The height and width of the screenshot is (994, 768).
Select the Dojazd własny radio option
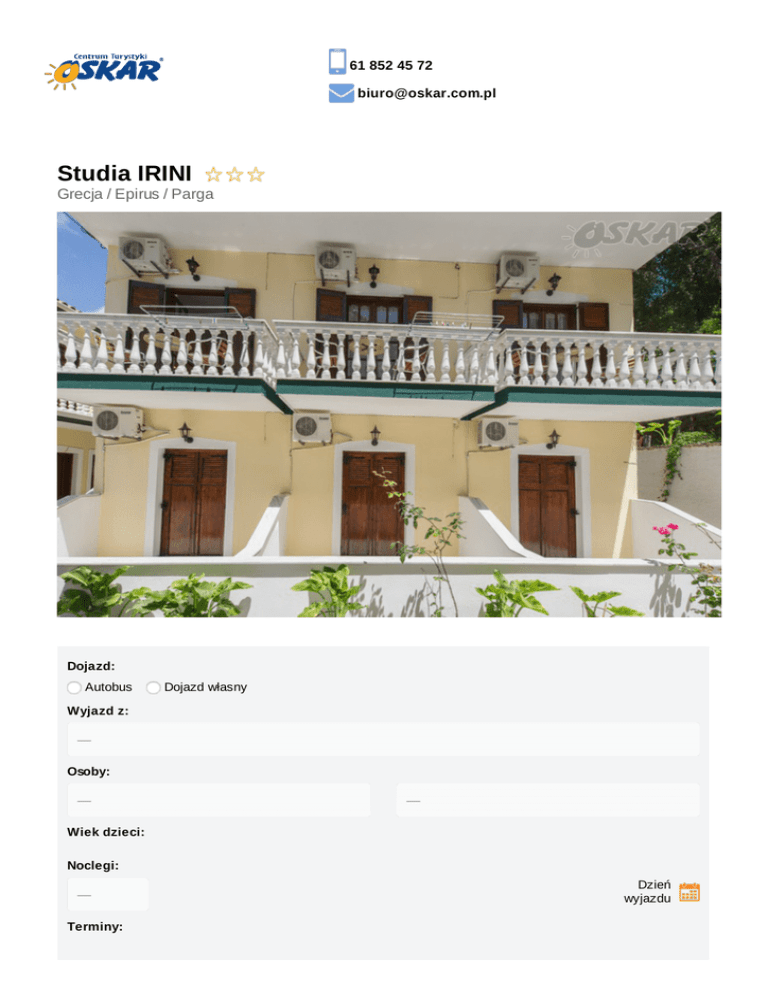[153, 687]
